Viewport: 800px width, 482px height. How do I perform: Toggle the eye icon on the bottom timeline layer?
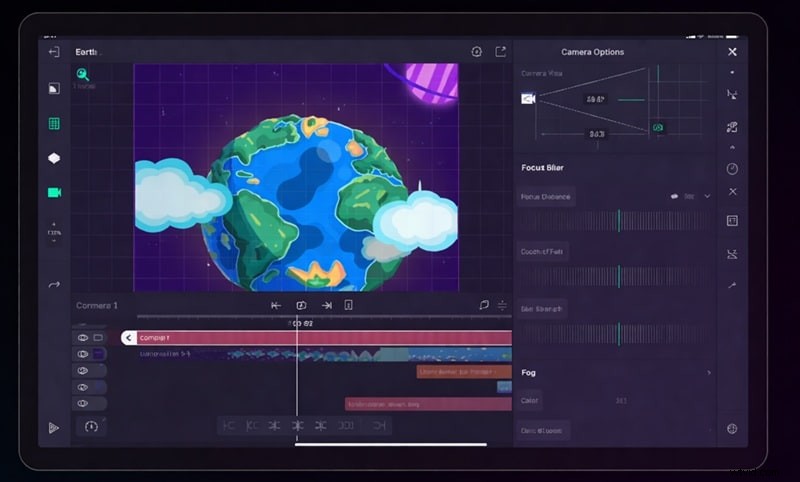coord(83,403)
